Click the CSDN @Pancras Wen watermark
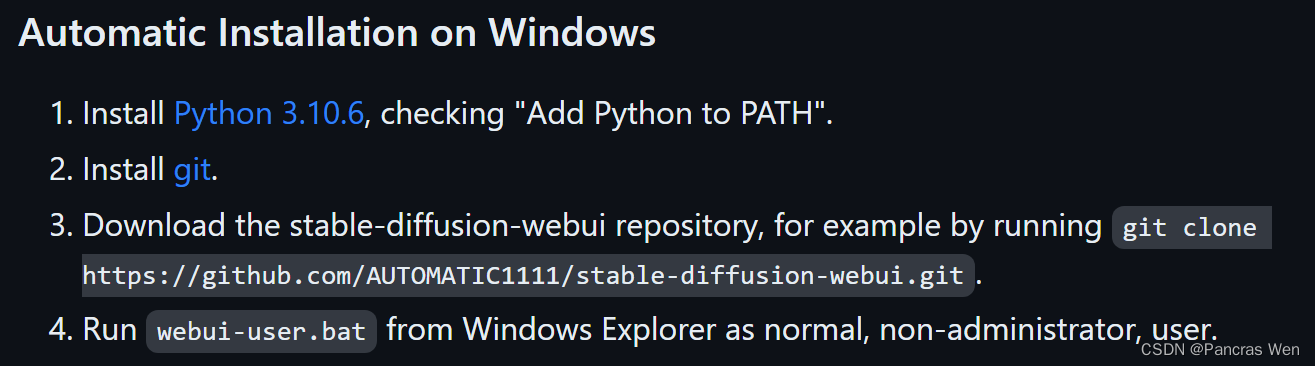The height and width of the screenshot is (366, 1315). tap(1219, 350)
